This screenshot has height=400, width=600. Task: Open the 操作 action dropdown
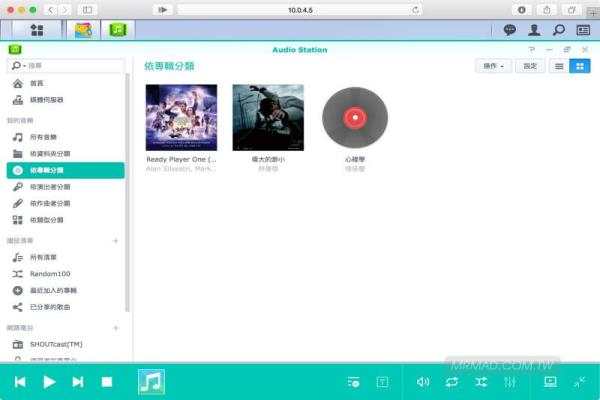click(493, 66)
